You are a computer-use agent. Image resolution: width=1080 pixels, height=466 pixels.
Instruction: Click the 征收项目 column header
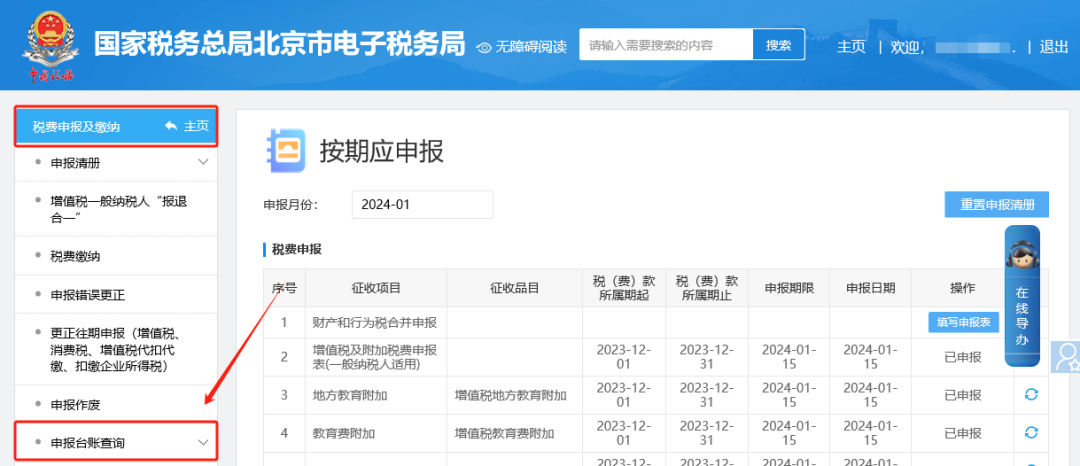click(376, 288)
